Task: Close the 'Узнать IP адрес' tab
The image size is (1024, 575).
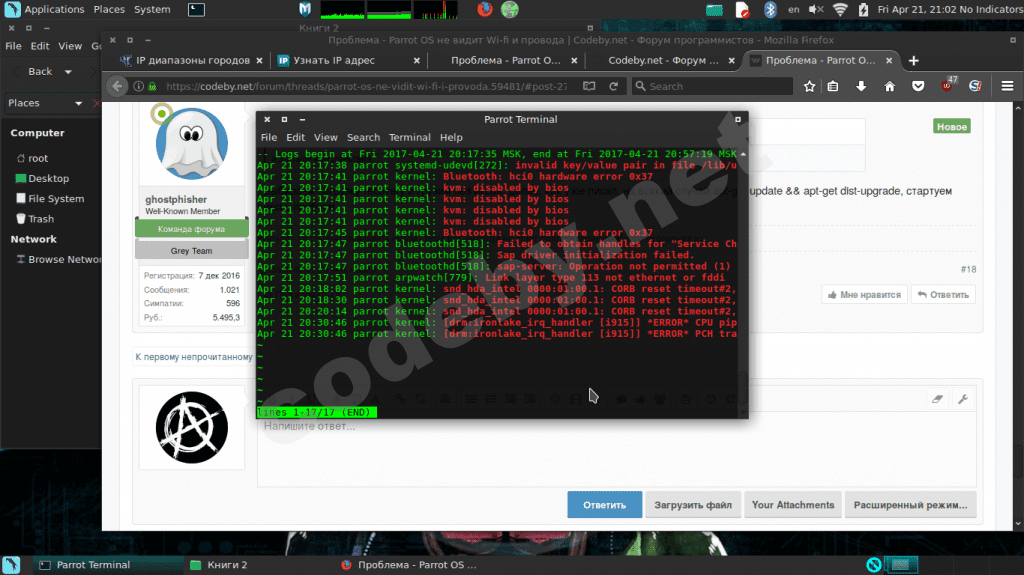Action: (417, 60)
